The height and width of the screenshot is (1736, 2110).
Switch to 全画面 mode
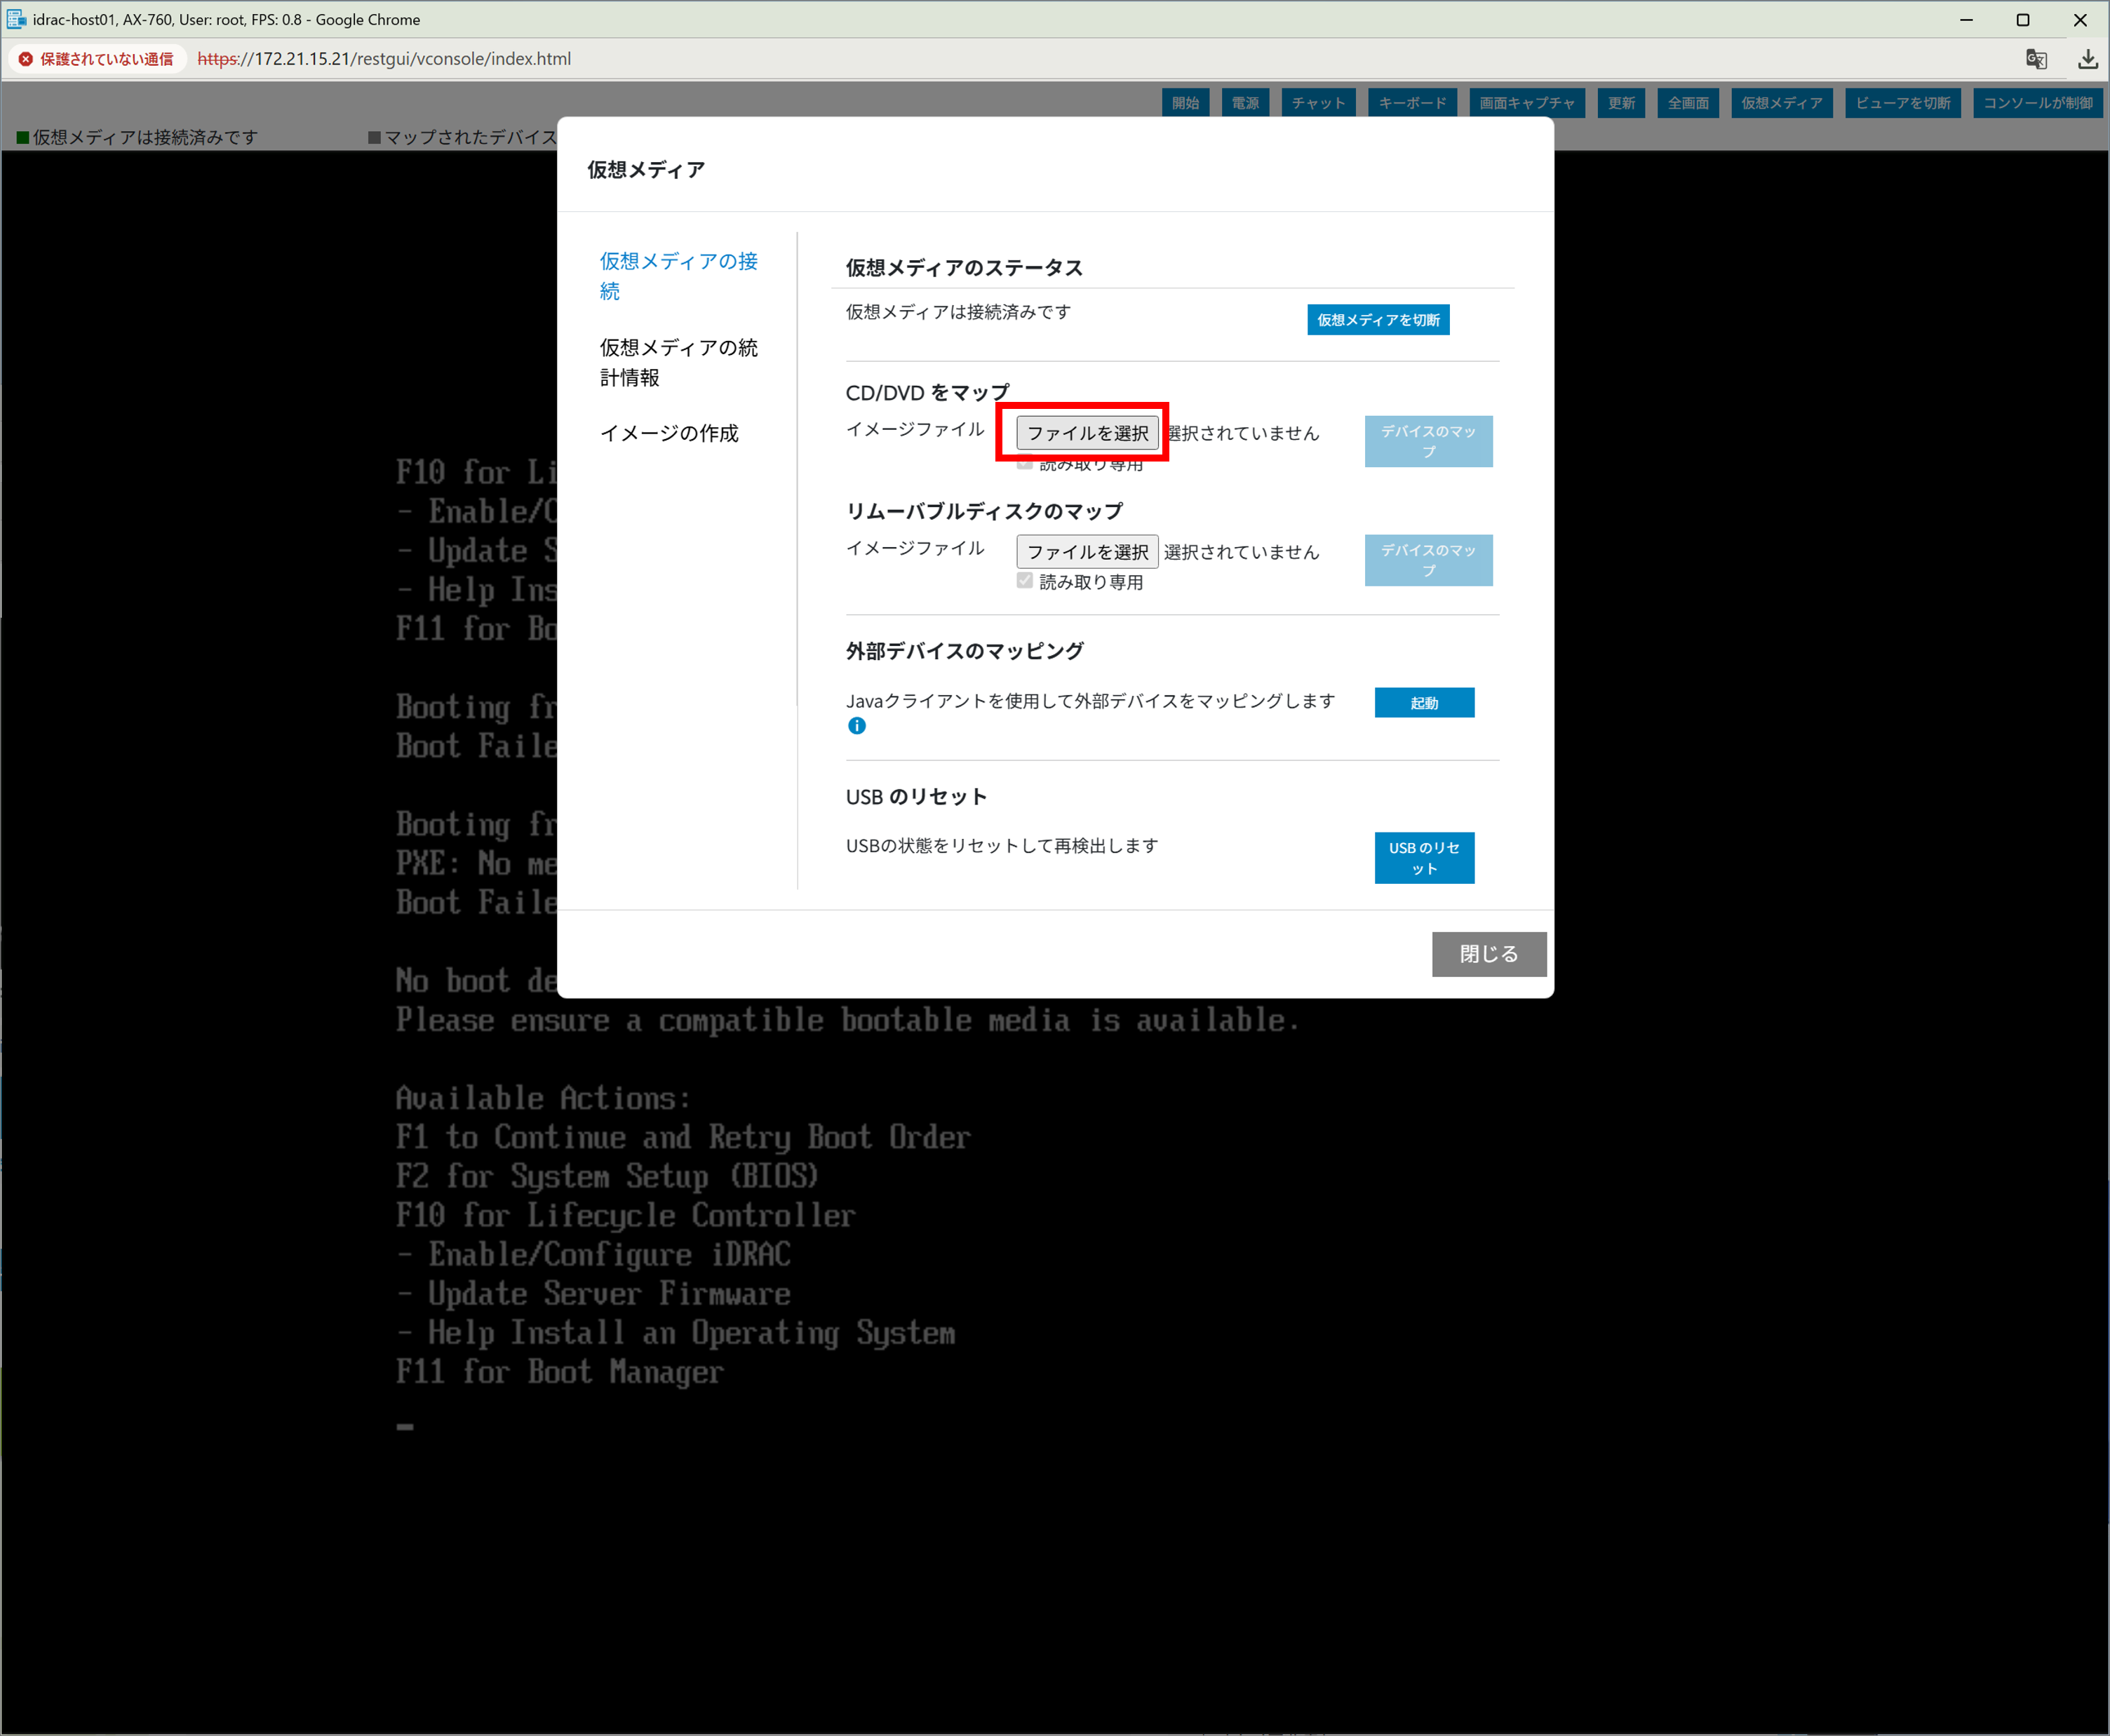[1688, 103]
